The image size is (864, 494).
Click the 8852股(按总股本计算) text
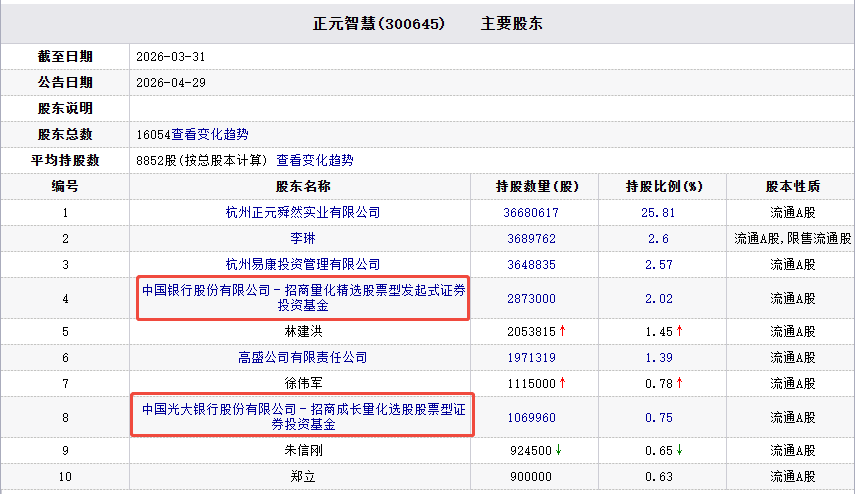202,160
